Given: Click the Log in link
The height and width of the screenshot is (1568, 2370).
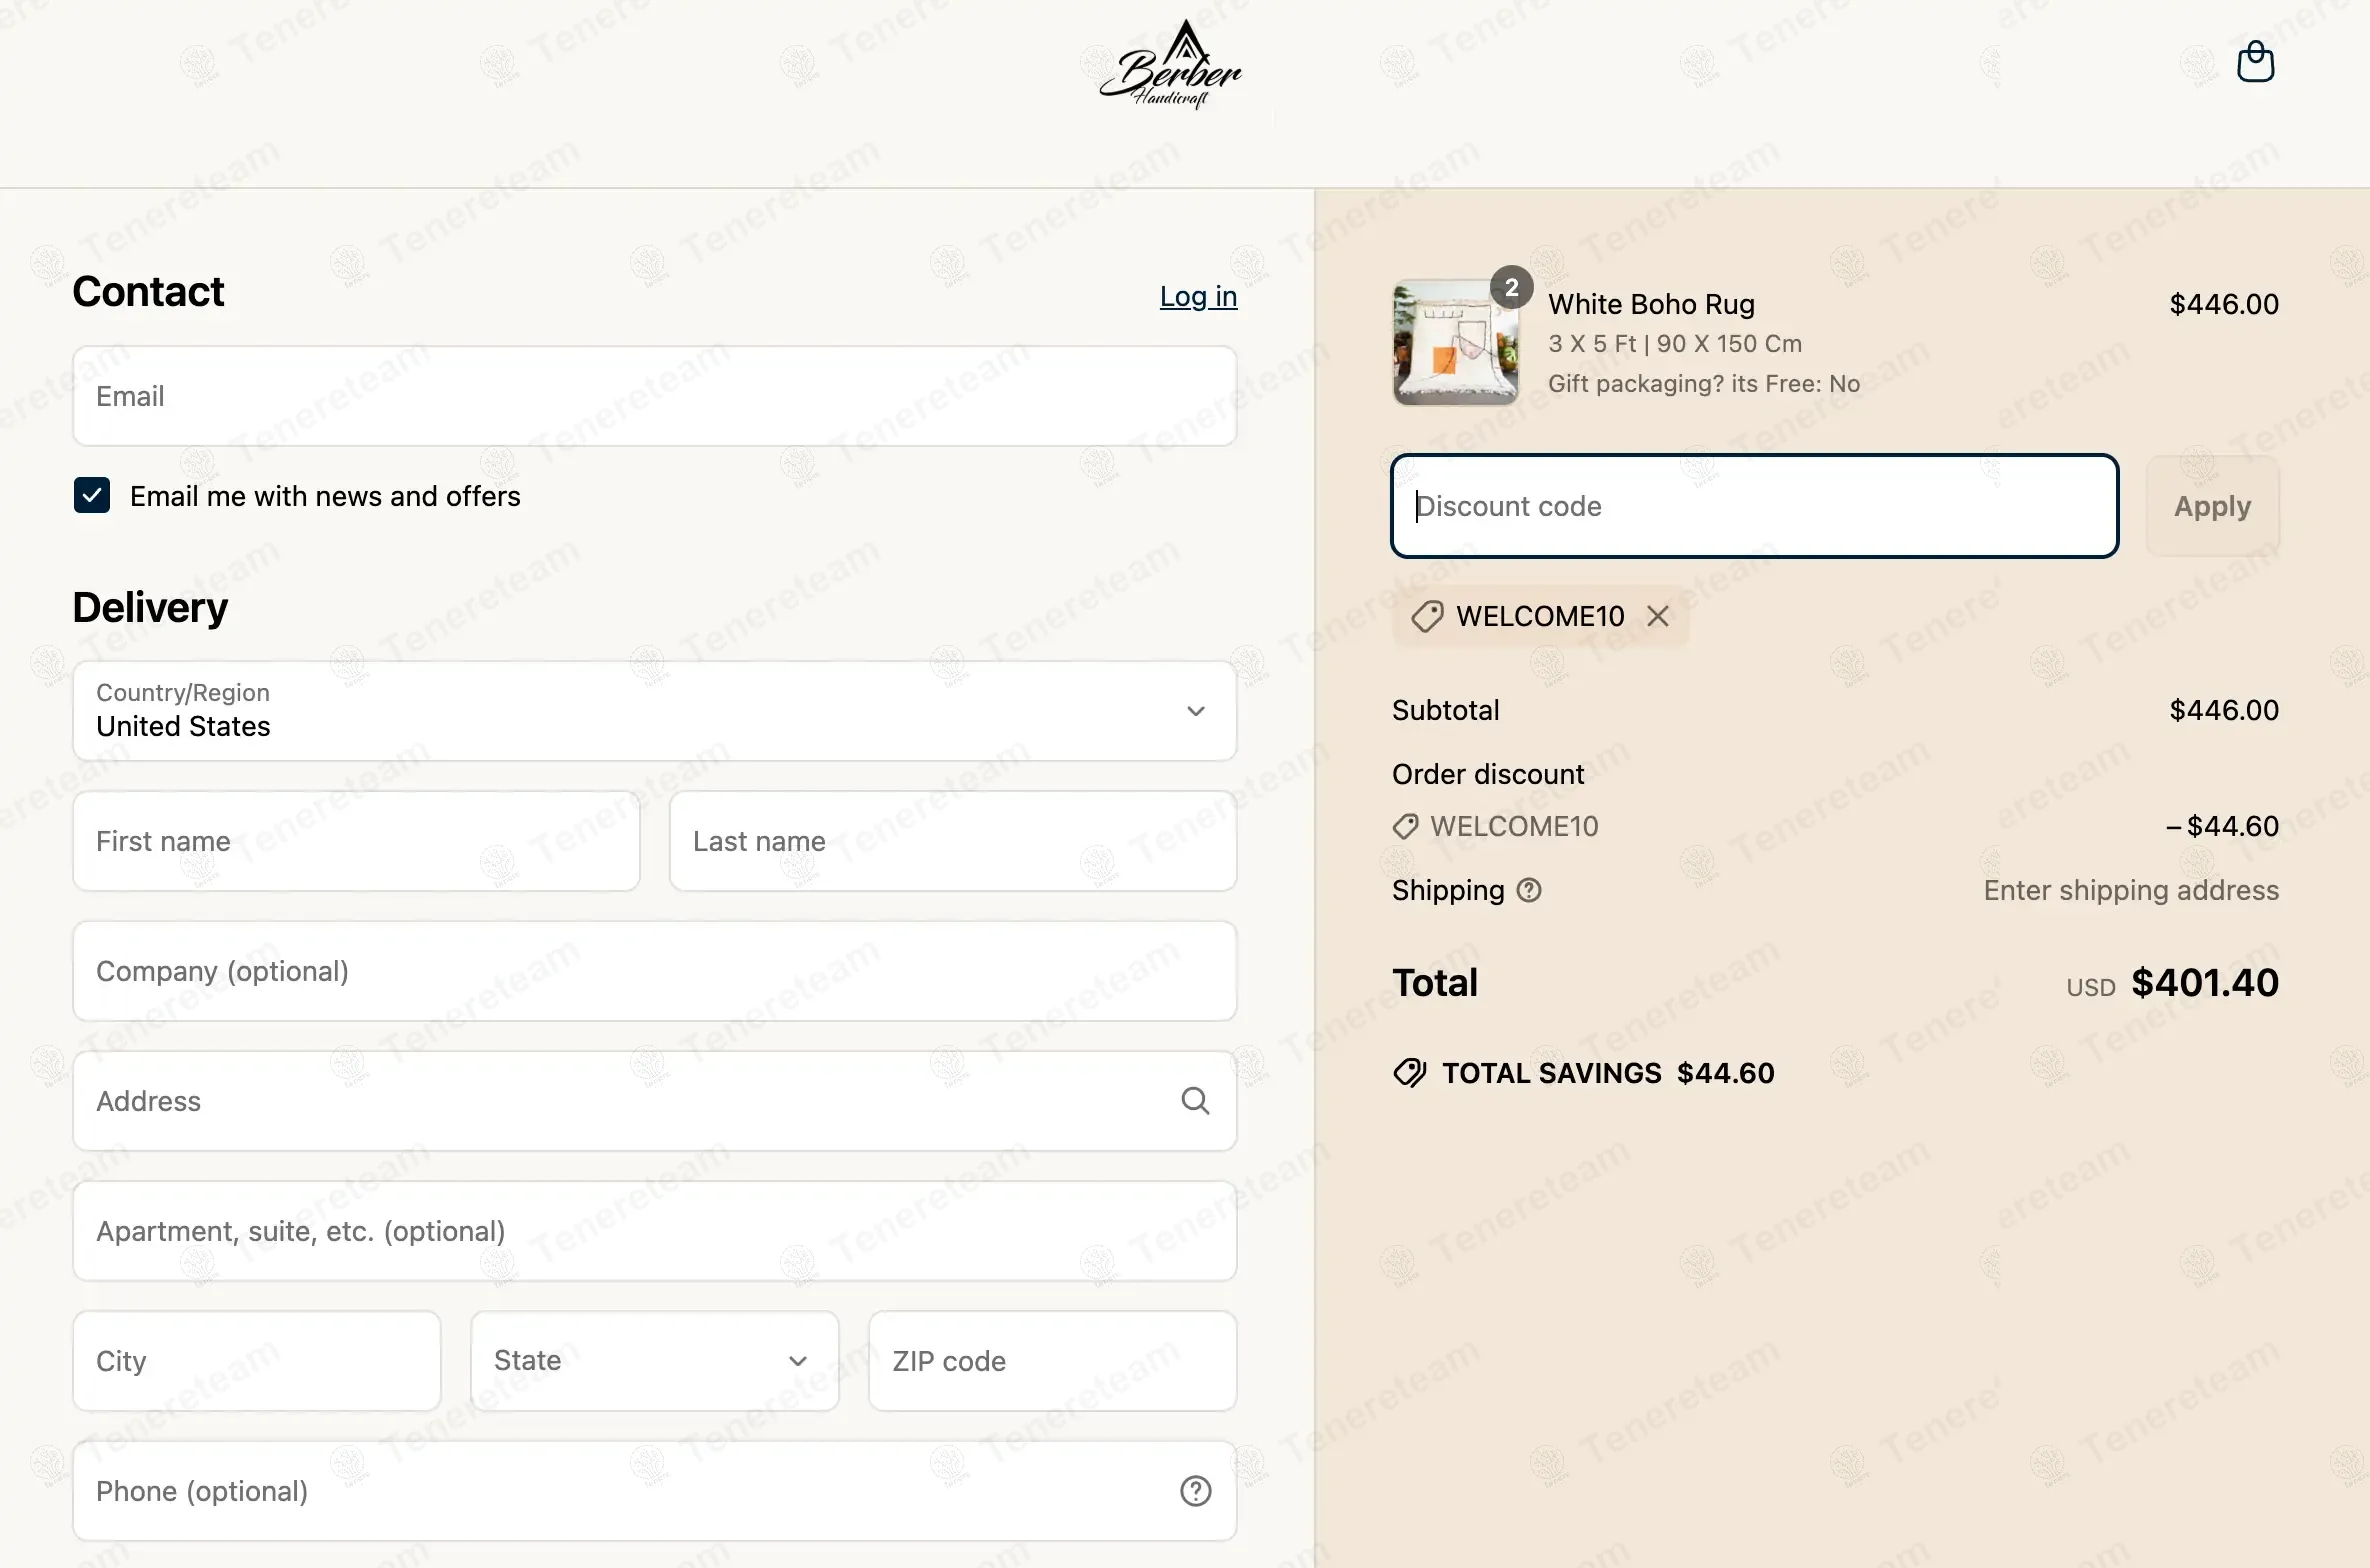Looking at the screenshot, I should tap(1198, 296).
